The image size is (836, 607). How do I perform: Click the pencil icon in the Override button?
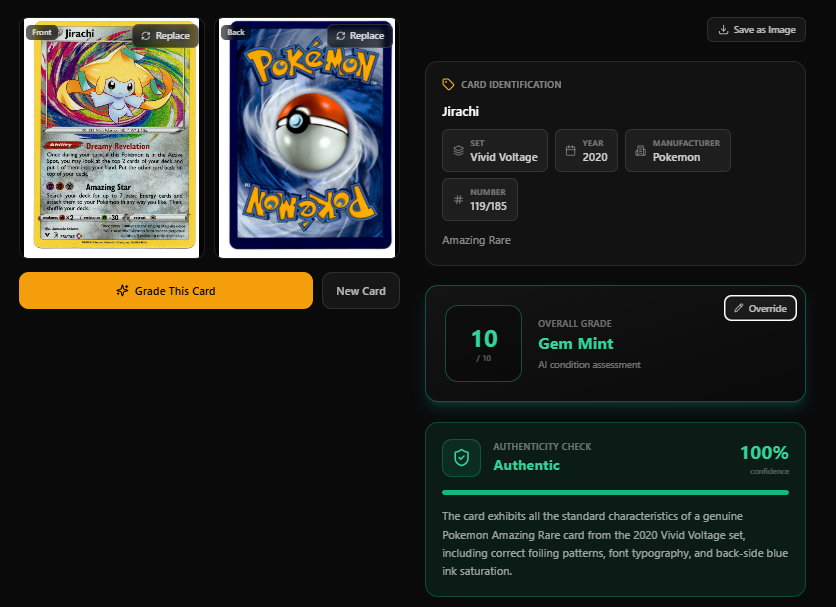pos(738,308)
